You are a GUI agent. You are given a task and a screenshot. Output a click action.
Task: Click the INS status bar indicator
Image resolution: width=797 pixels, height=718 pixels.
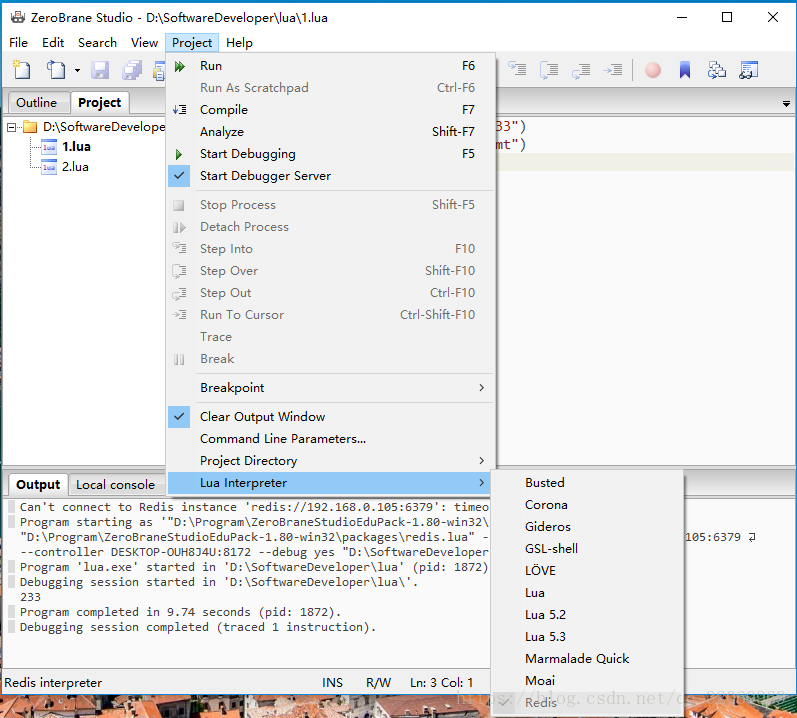click(x=332, y=682)
